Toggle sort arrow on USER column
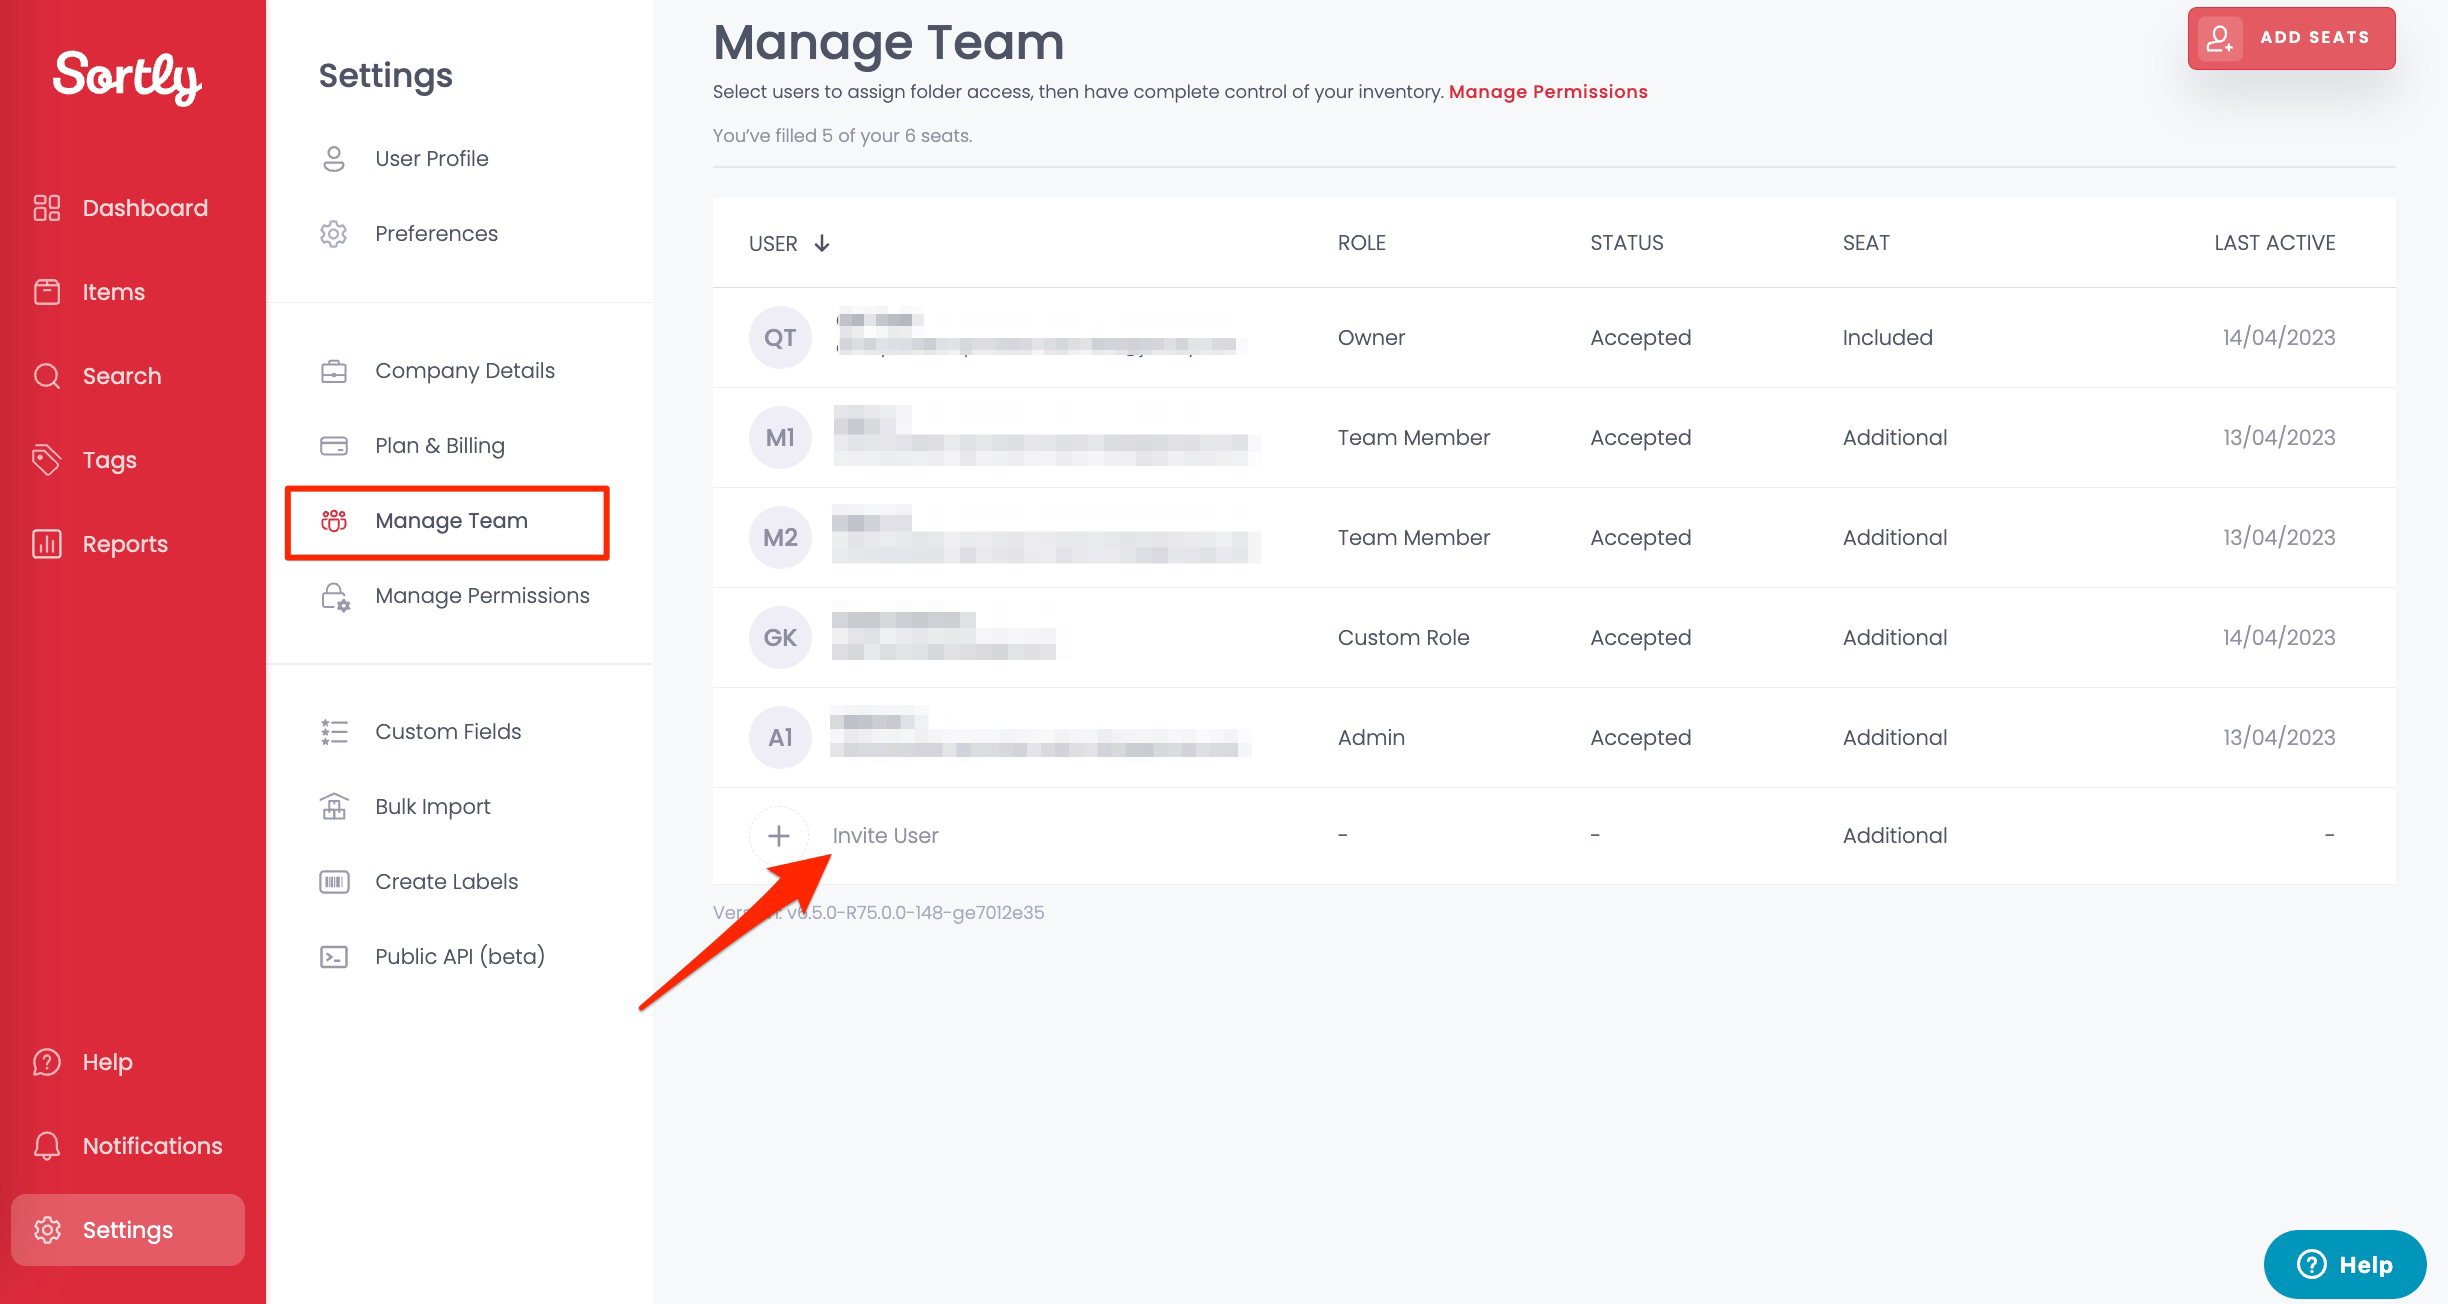 pyautogui.click(x=822, y=244)
